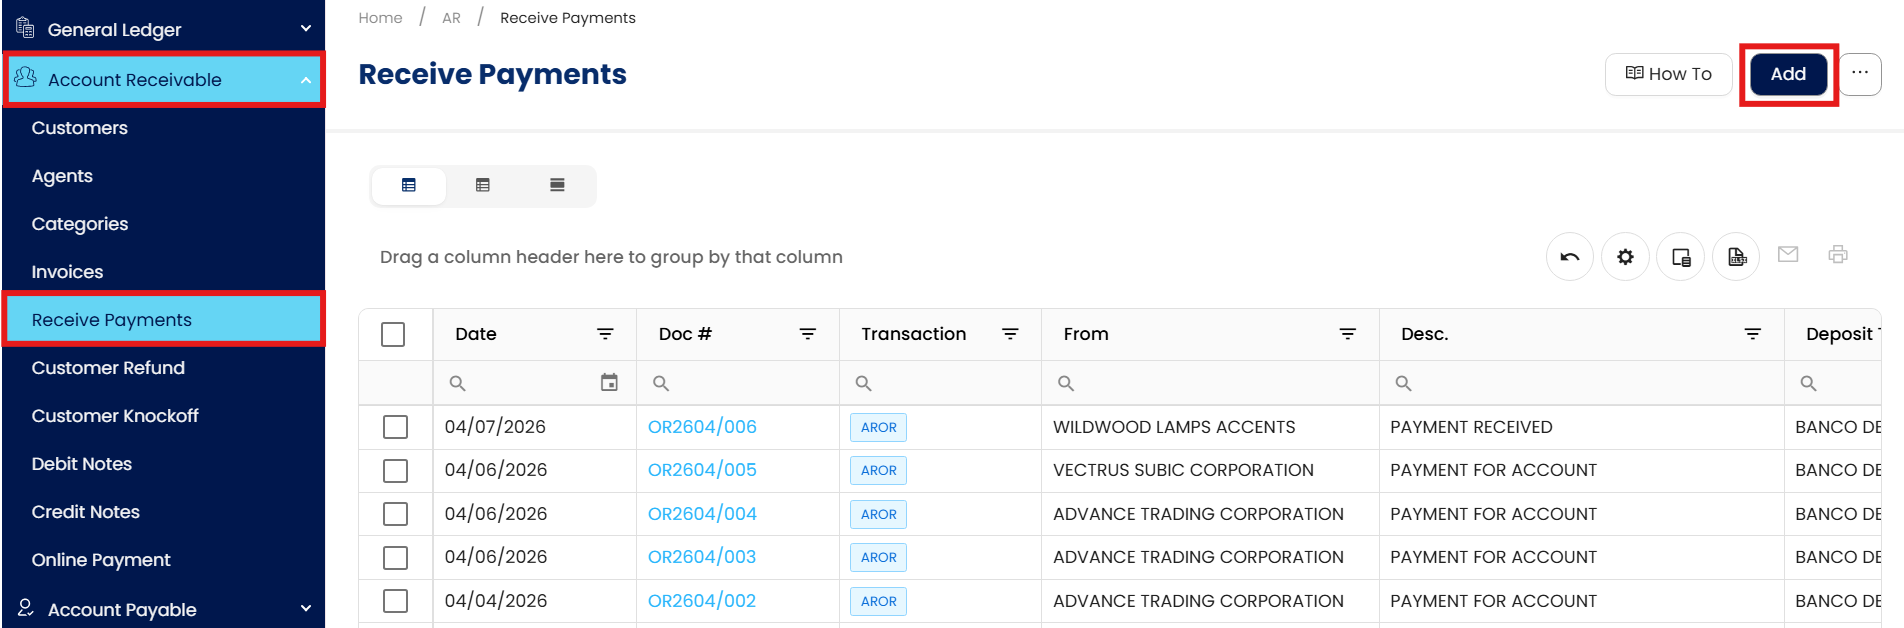This screenshot has height=628, width=1904.
Task: Open the Doc # column filter icon
Action: 808,334
